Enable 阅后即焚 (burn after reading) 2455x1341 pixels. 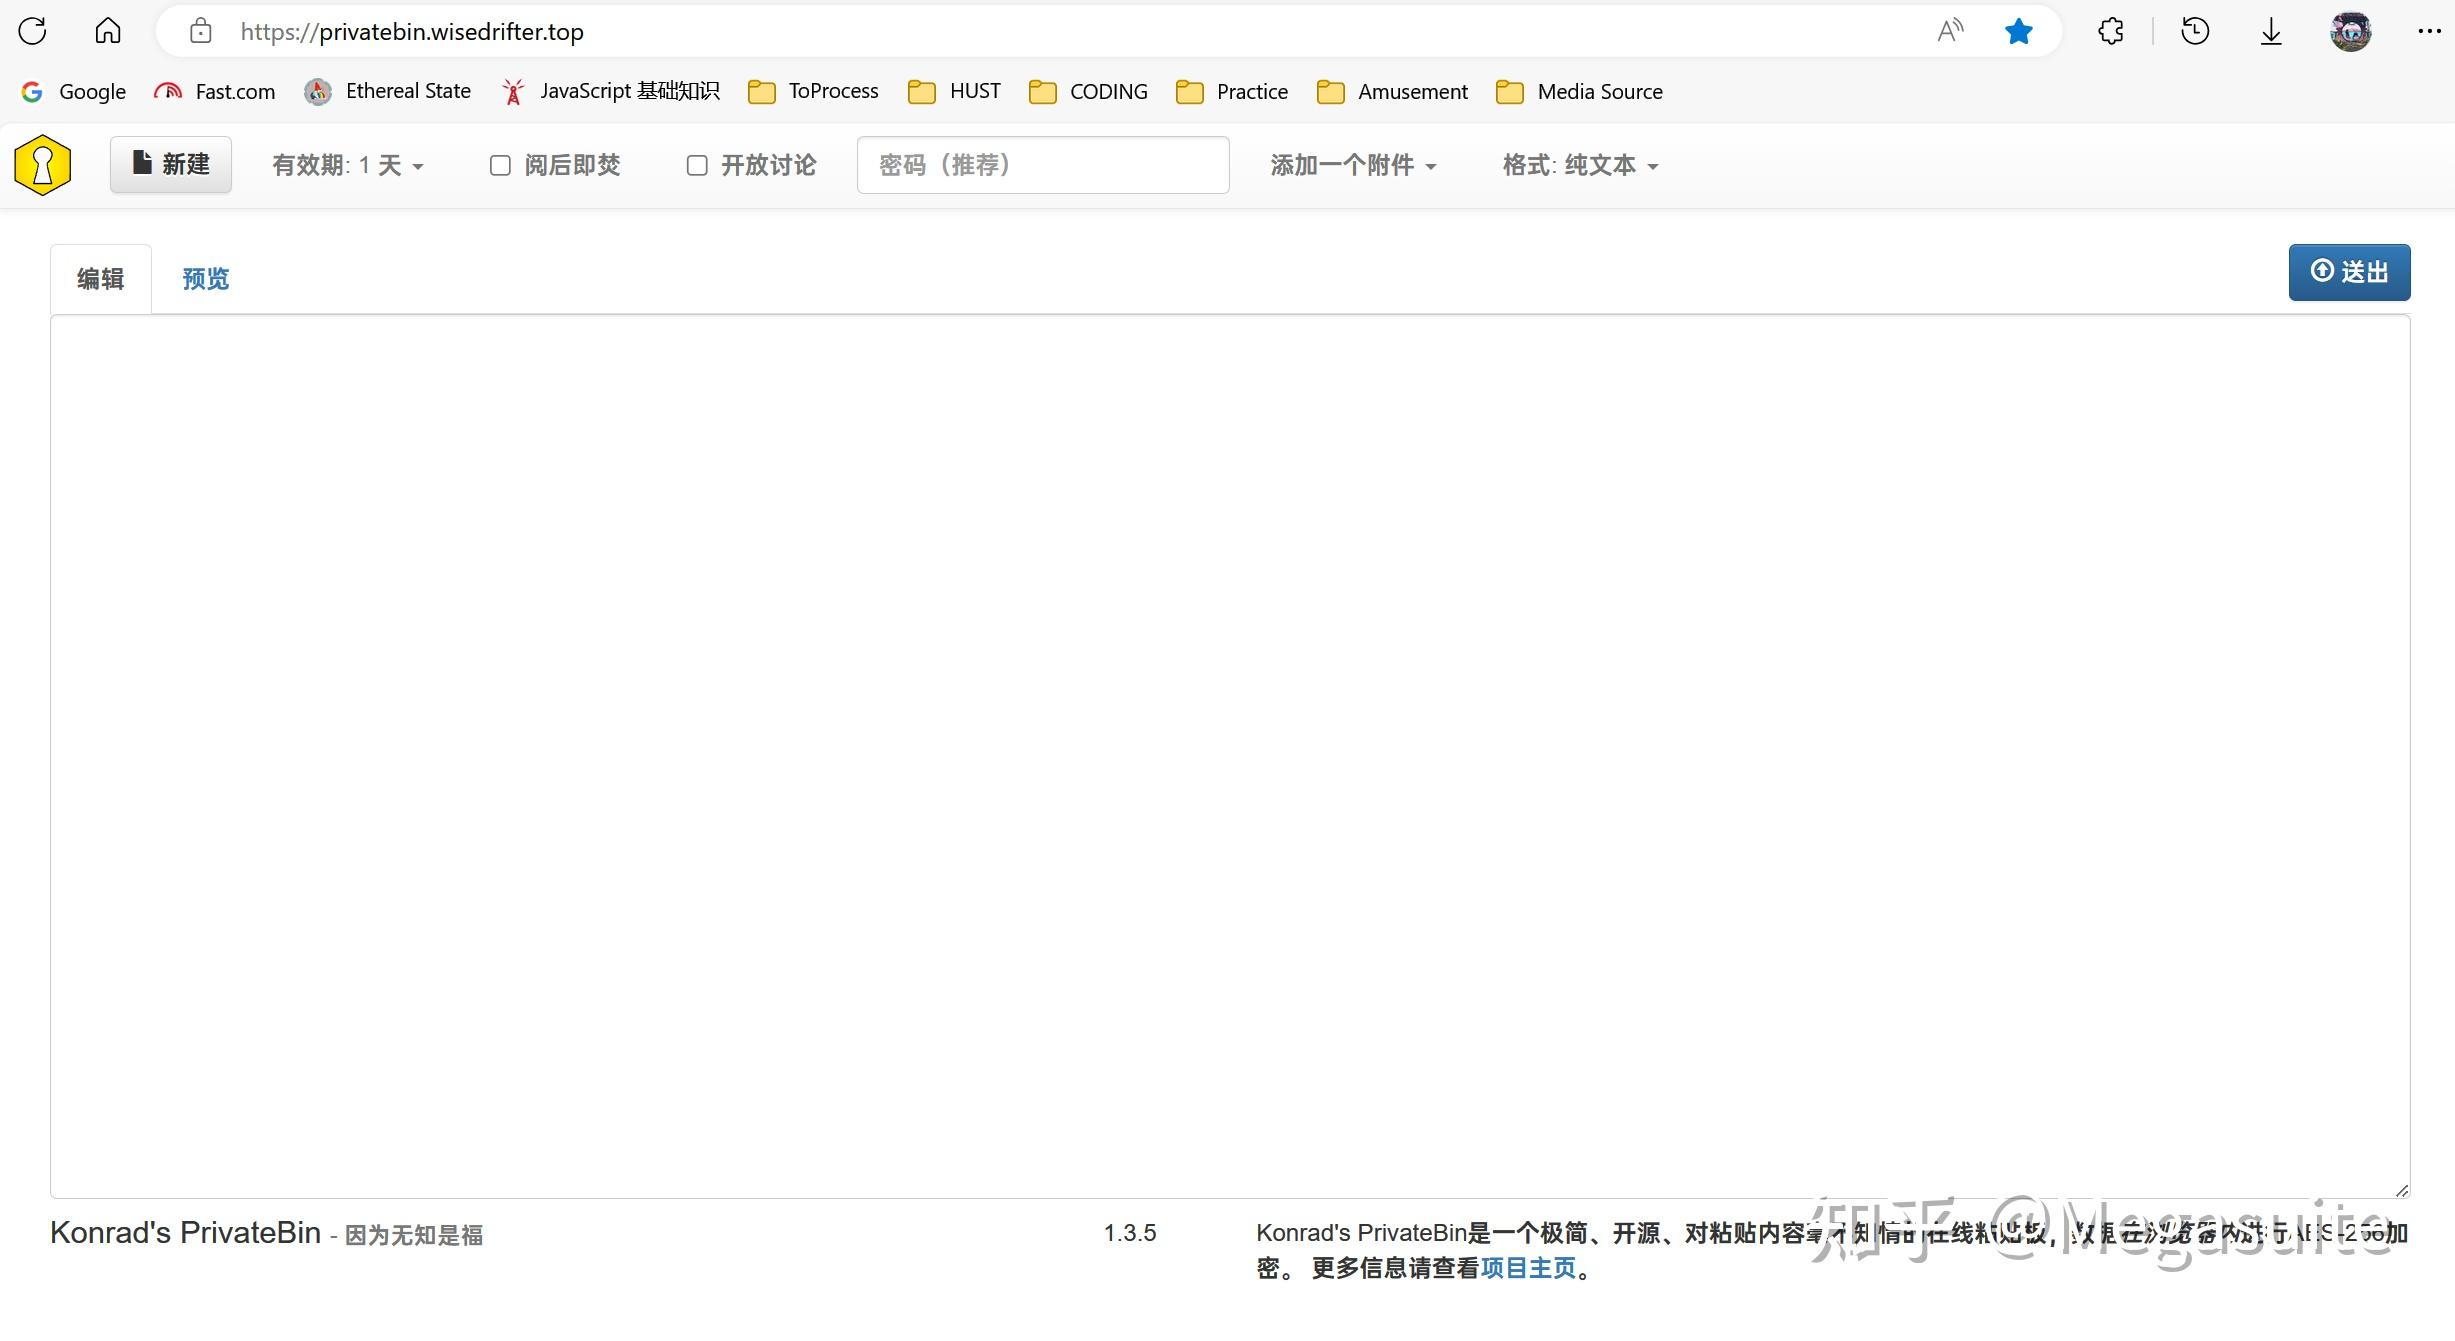click(500, 165)
